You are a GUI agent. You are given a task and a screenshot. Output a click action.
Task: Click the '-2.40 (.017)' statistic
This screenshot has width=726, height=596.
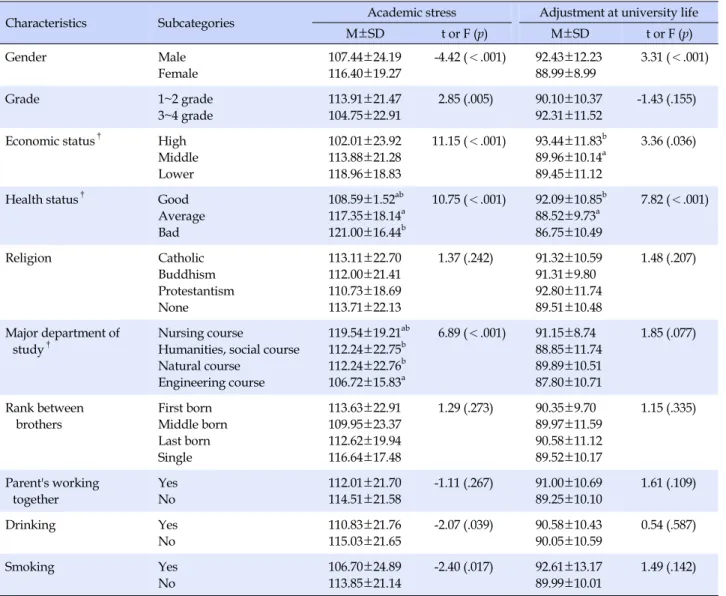click(463, 567)
